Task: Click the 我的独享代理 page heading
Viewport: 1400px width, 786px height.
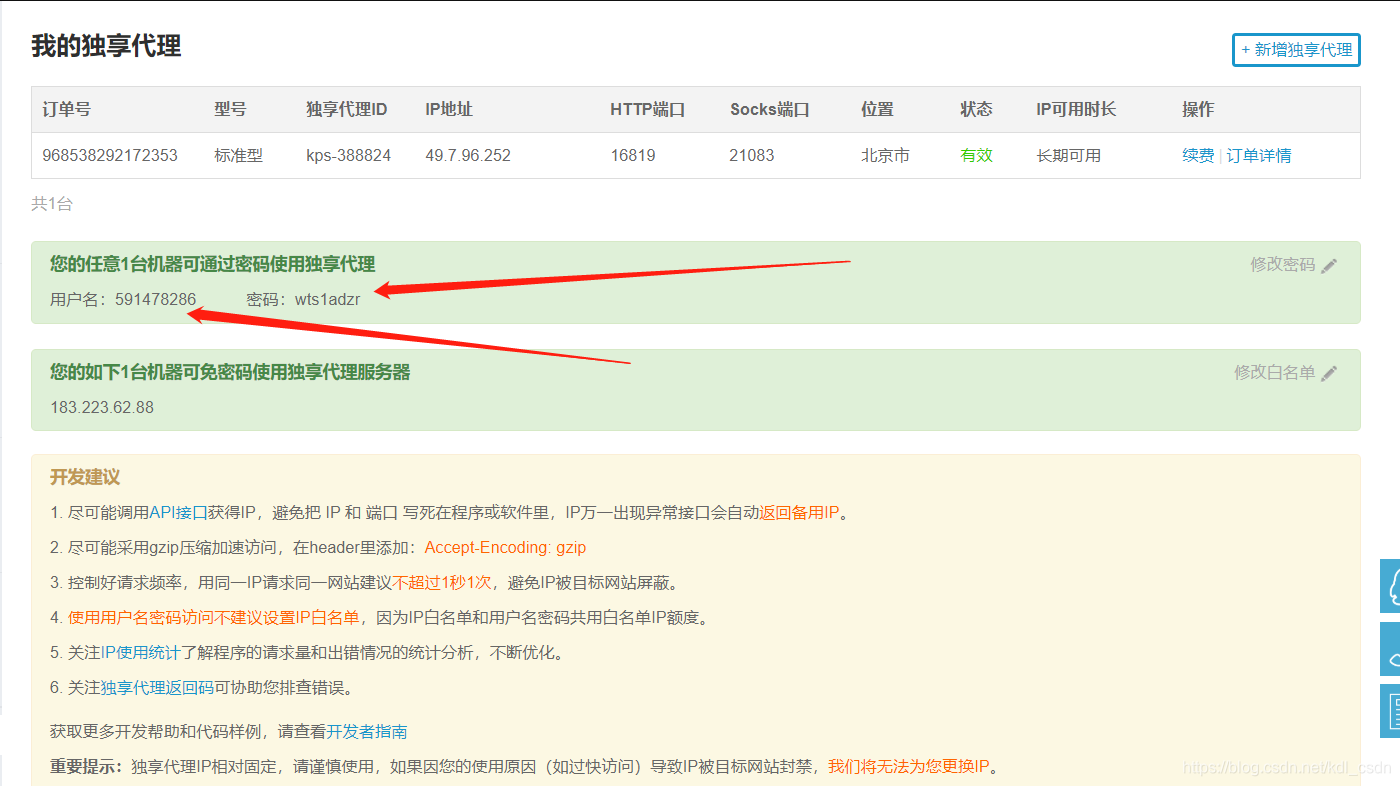Action: click(106, 46)
